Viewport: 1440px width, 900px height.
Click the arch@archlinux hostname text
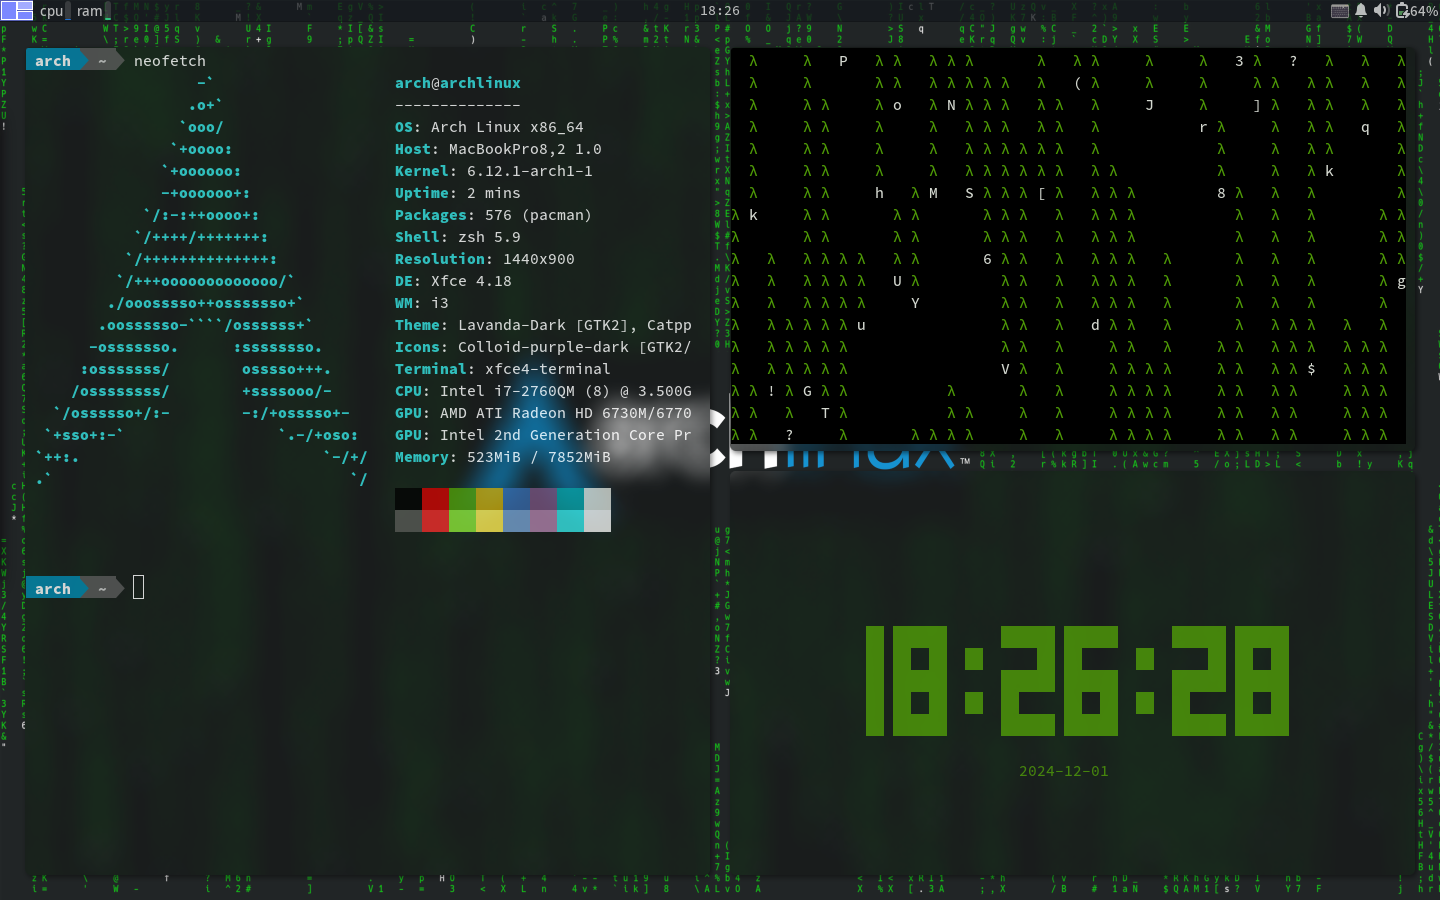[457, 82]
